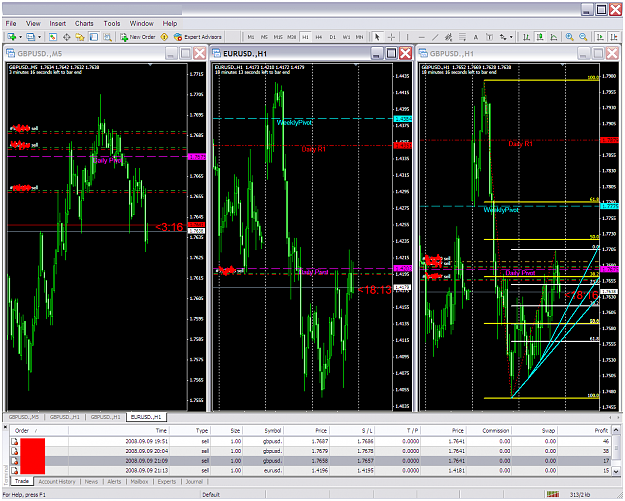Open the Mailbox terminal tab

(x=140, y=482)
